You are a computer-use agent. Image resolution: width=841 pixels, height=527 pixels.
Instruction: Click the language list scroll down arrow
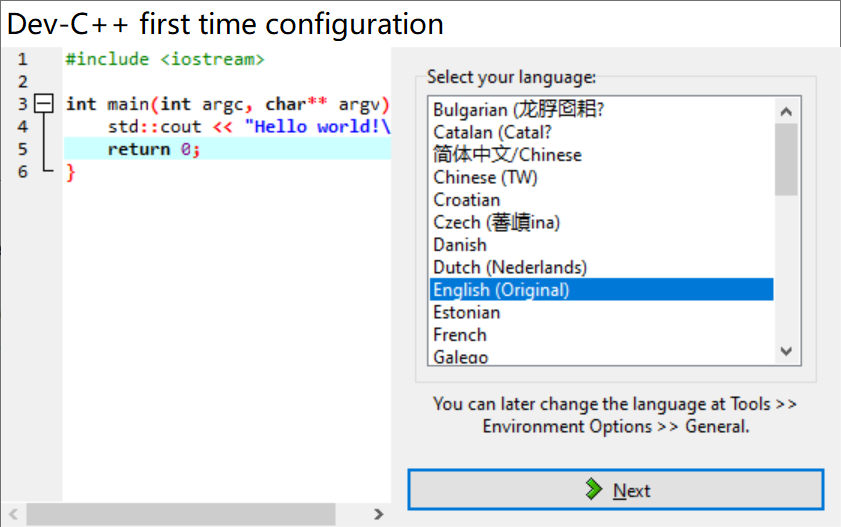[x=786, y=352]
